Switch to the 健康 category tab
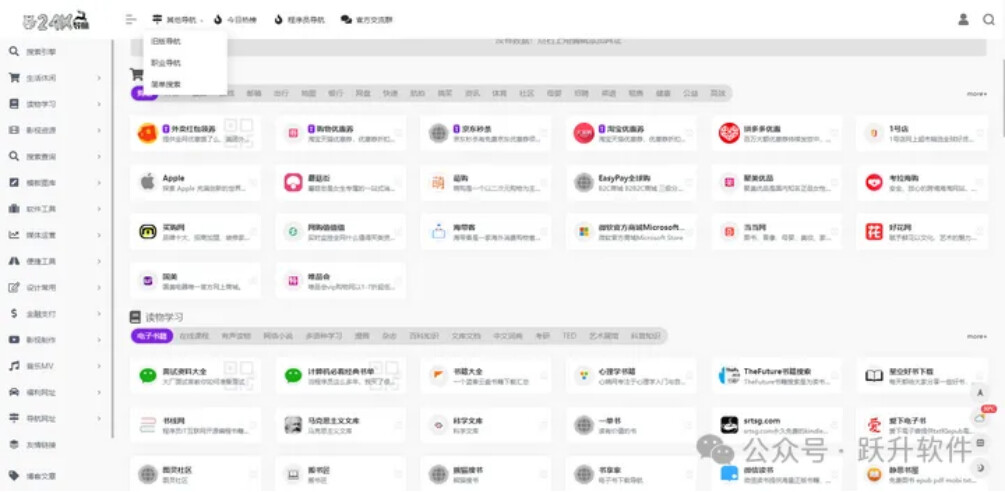This screenshot has width=1005, height=492. tap(663, 94)
